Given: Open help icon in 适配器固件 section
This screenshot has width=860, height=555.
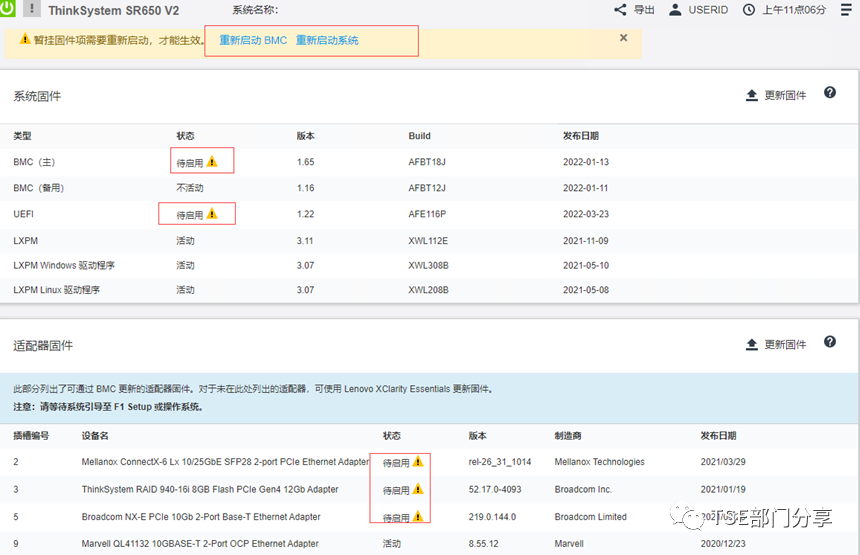Looking at the screenshot, I should pyautogui.click(x=830, y=342).
